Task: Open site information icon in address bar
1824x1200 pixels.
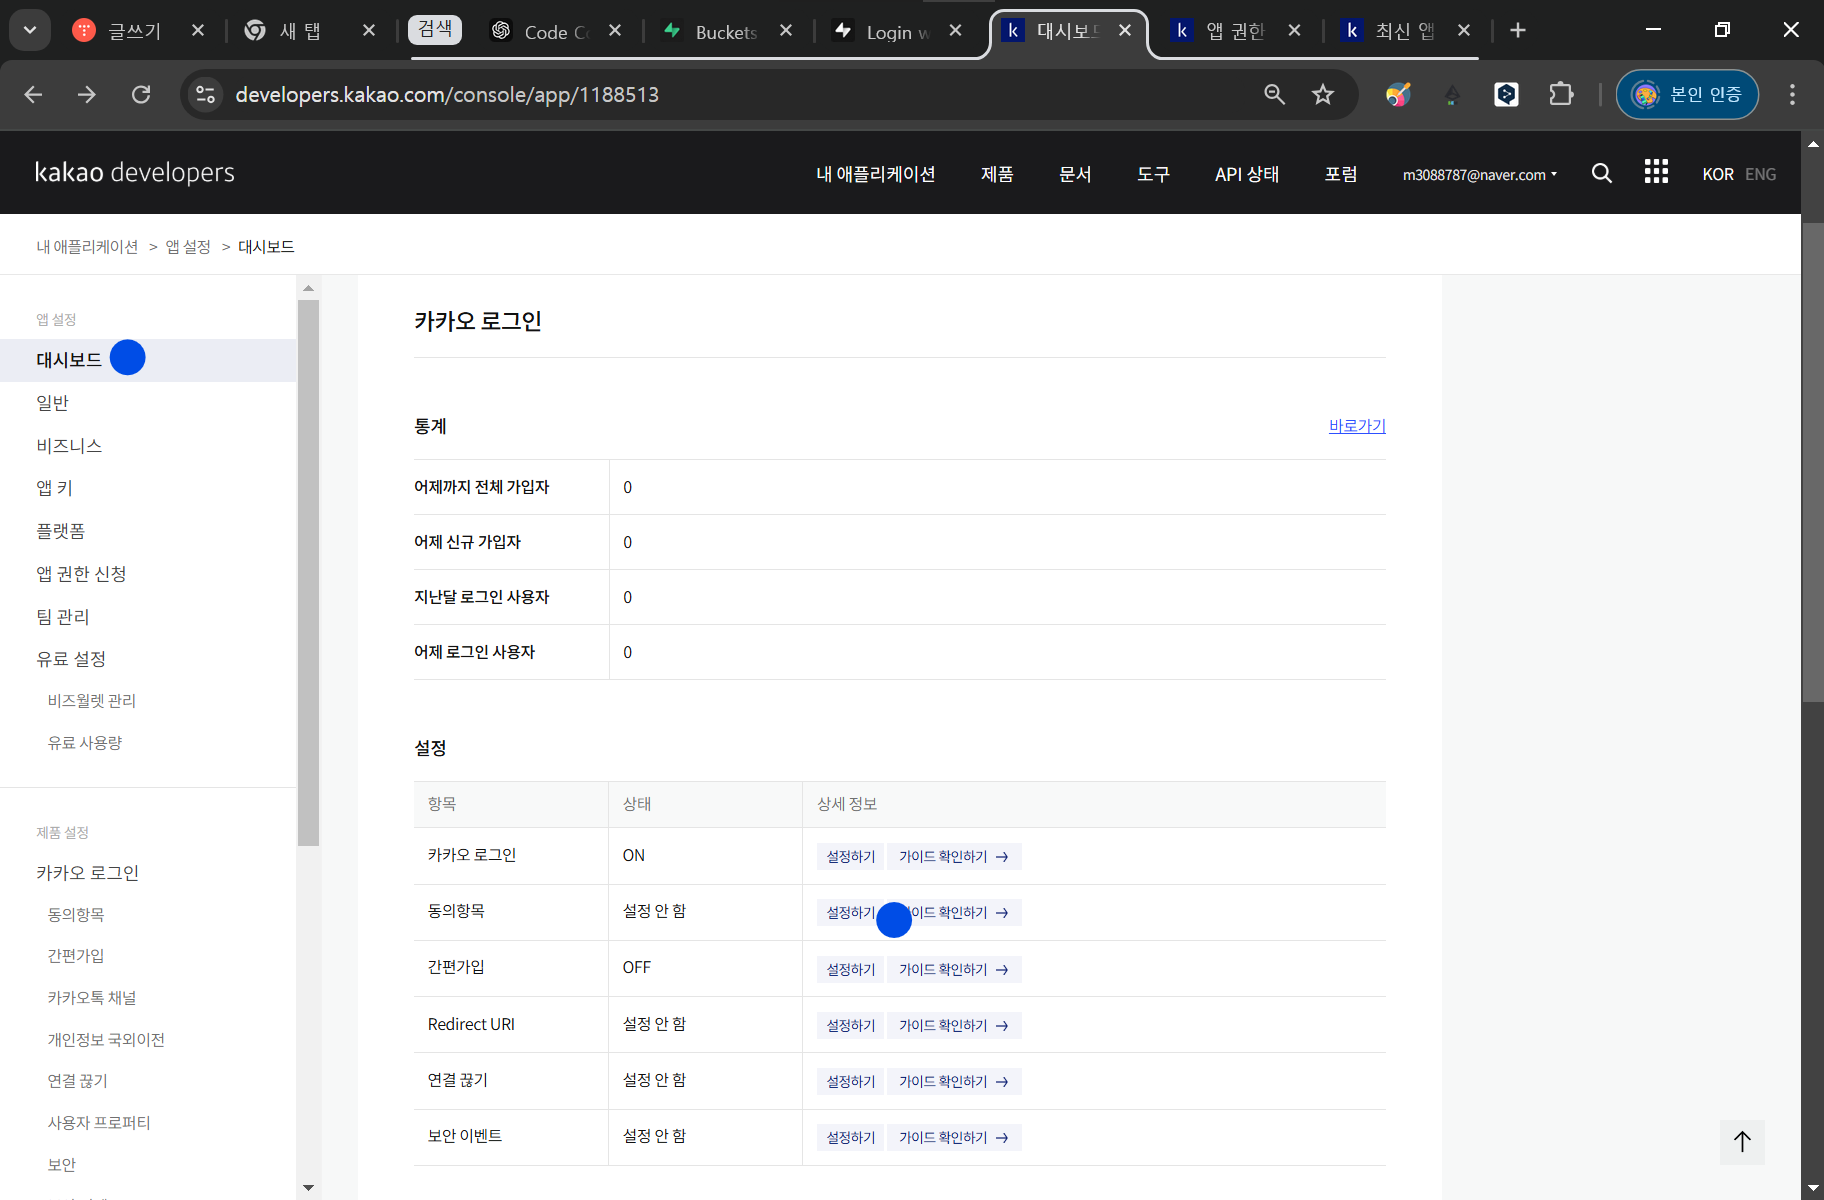Action: [206, 94]
